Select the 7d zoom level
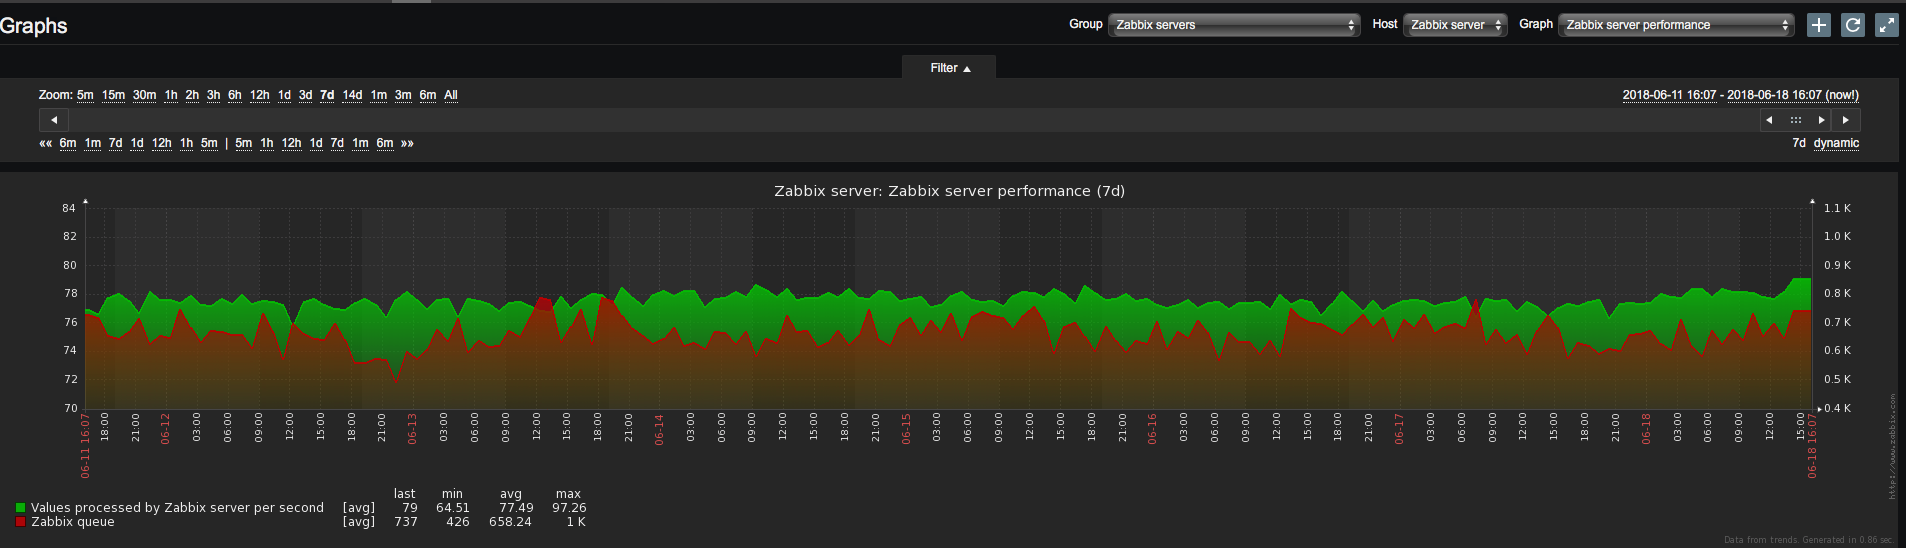This screenshot has width=1906, height=548. click(x=327, y=95)
